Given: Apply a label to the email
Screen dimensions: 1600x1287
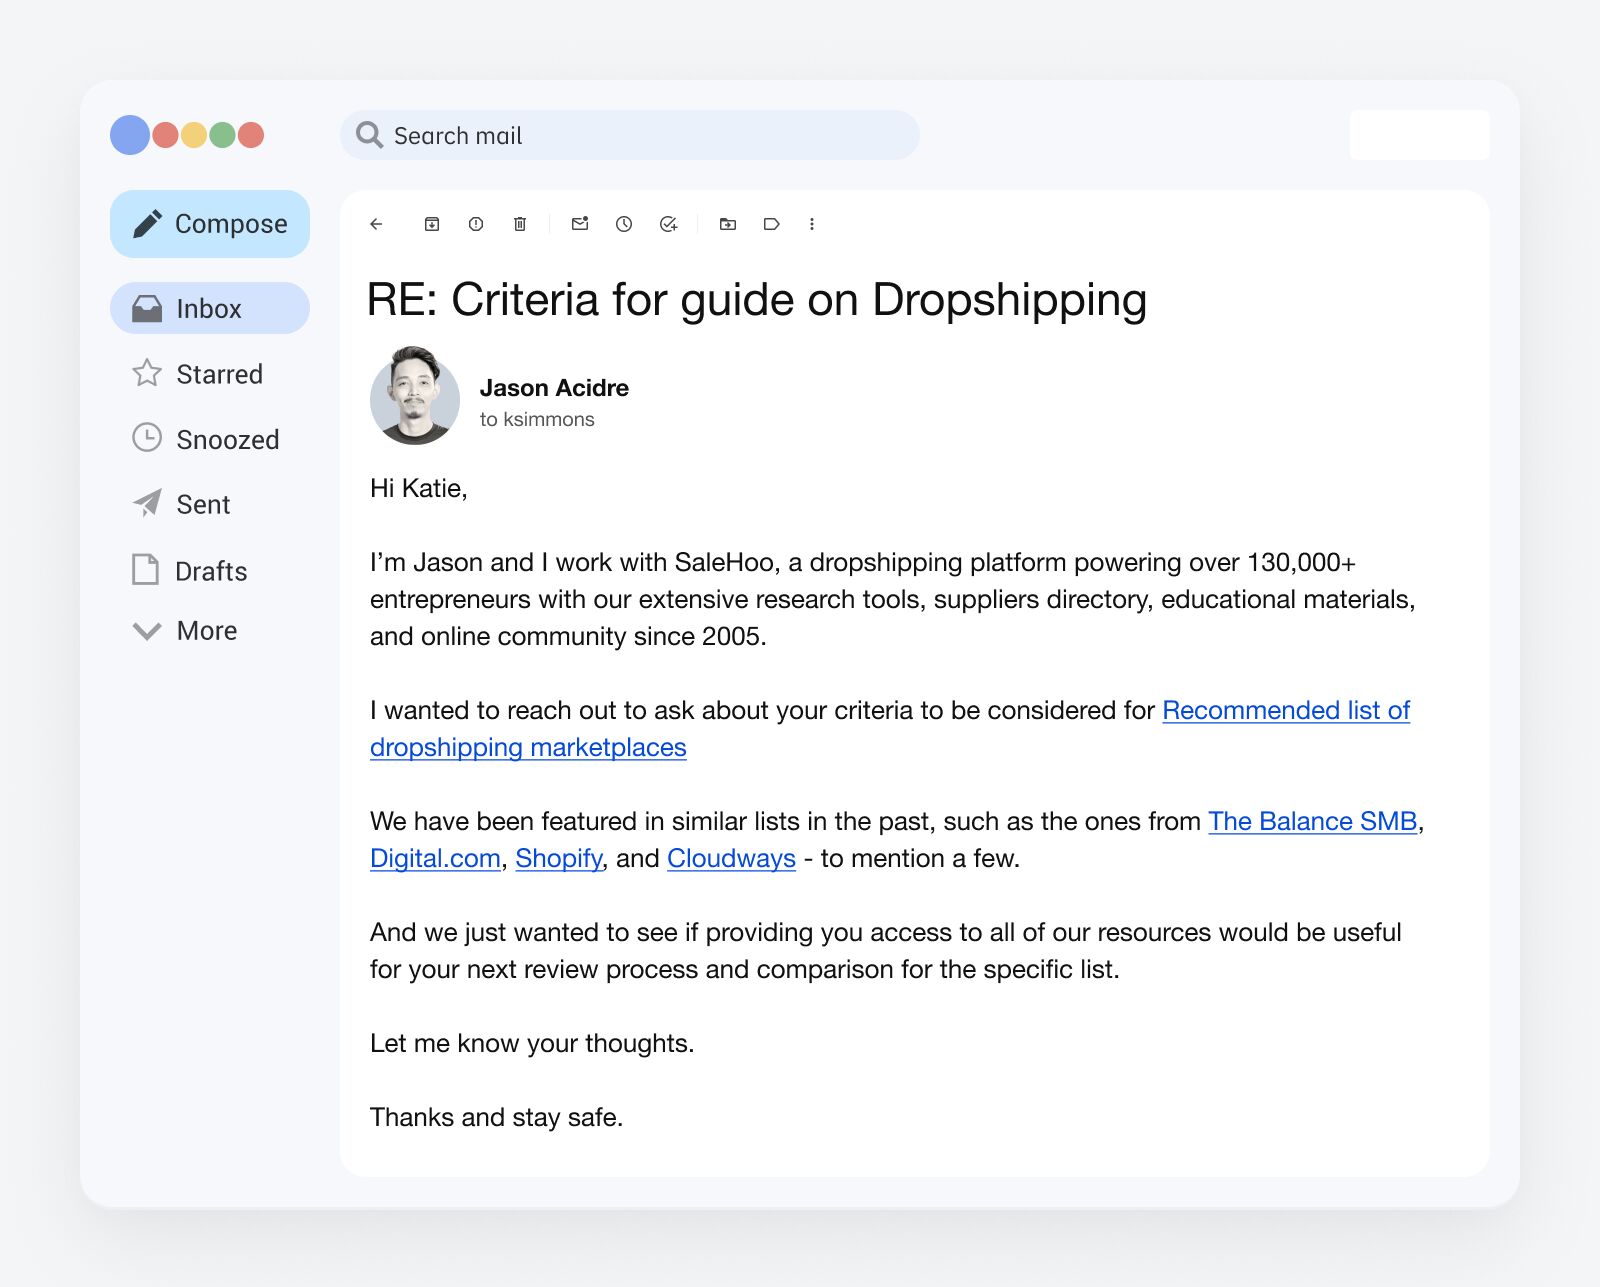Looking at the screenshot, I should pyautogui.click(x=771, y=224).
